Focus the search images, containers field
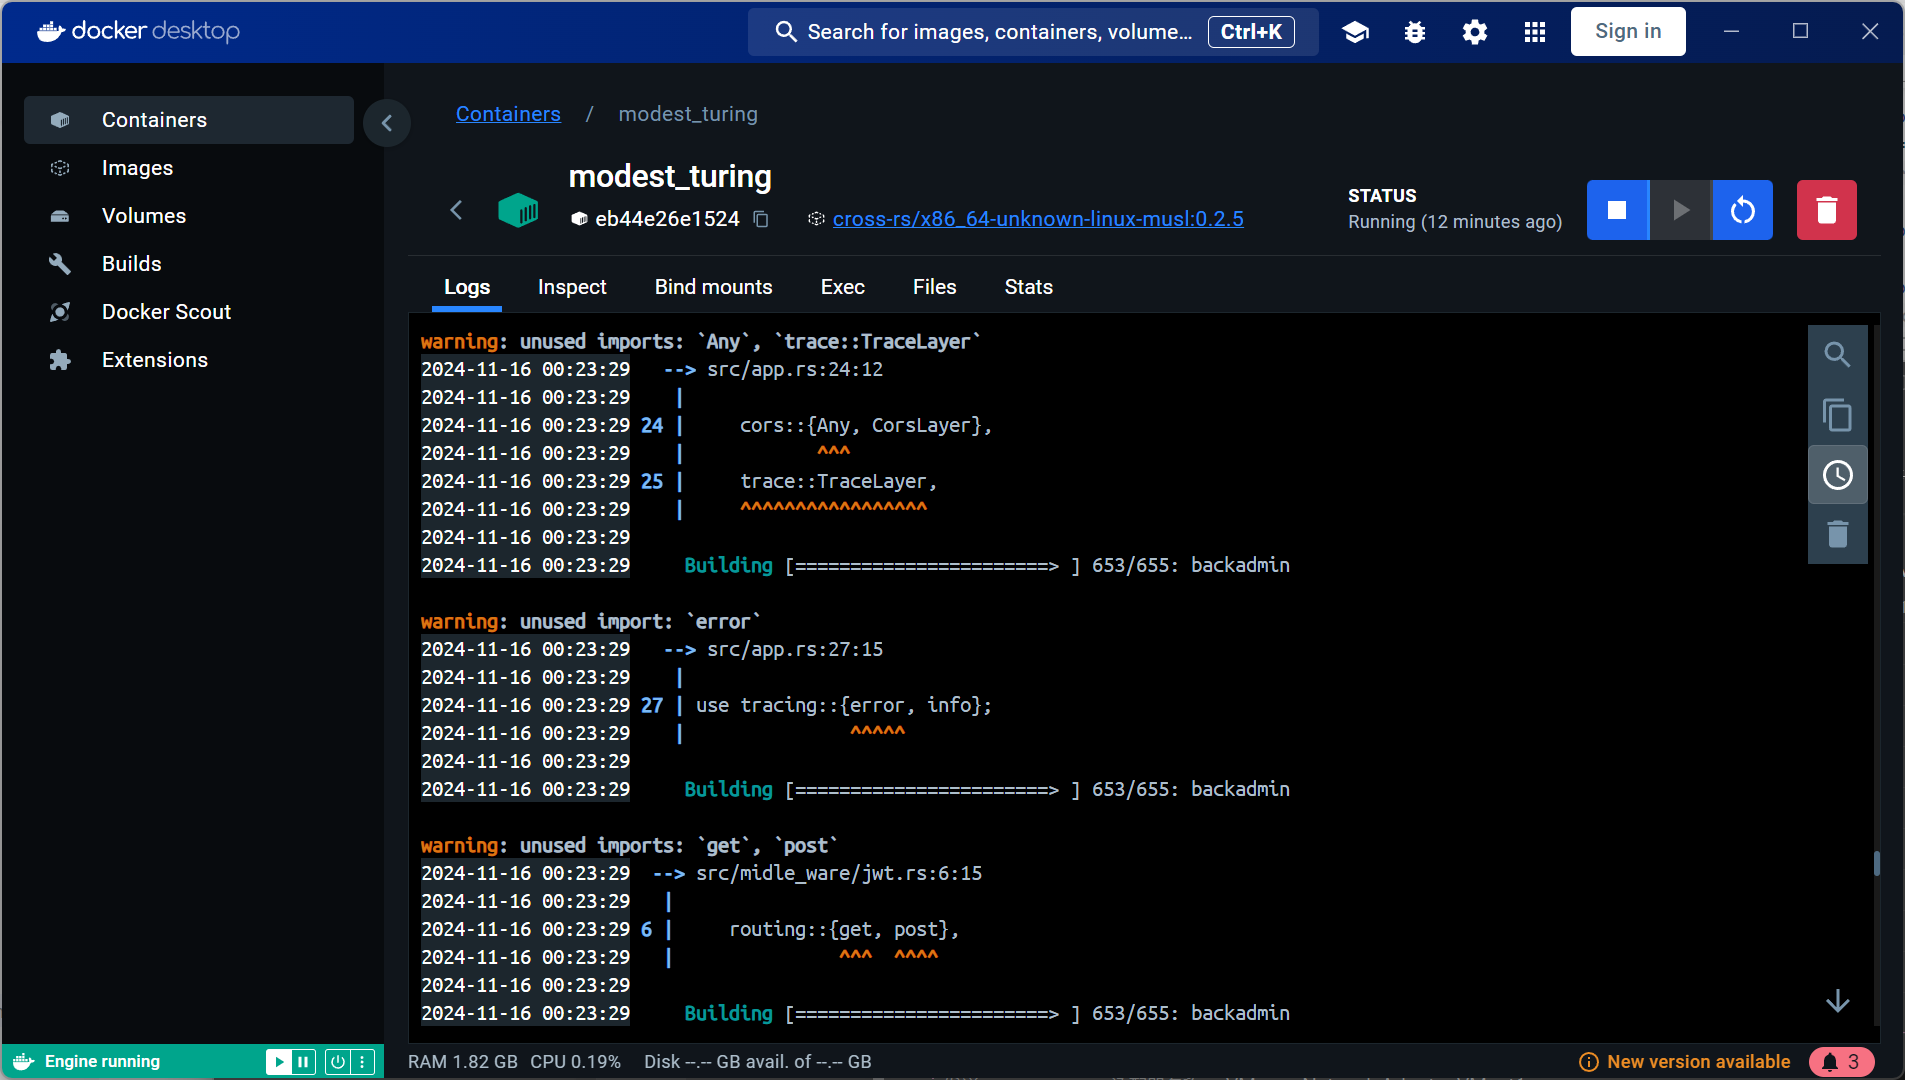Screen dimensions: 1905x1080 (1033, 32)
